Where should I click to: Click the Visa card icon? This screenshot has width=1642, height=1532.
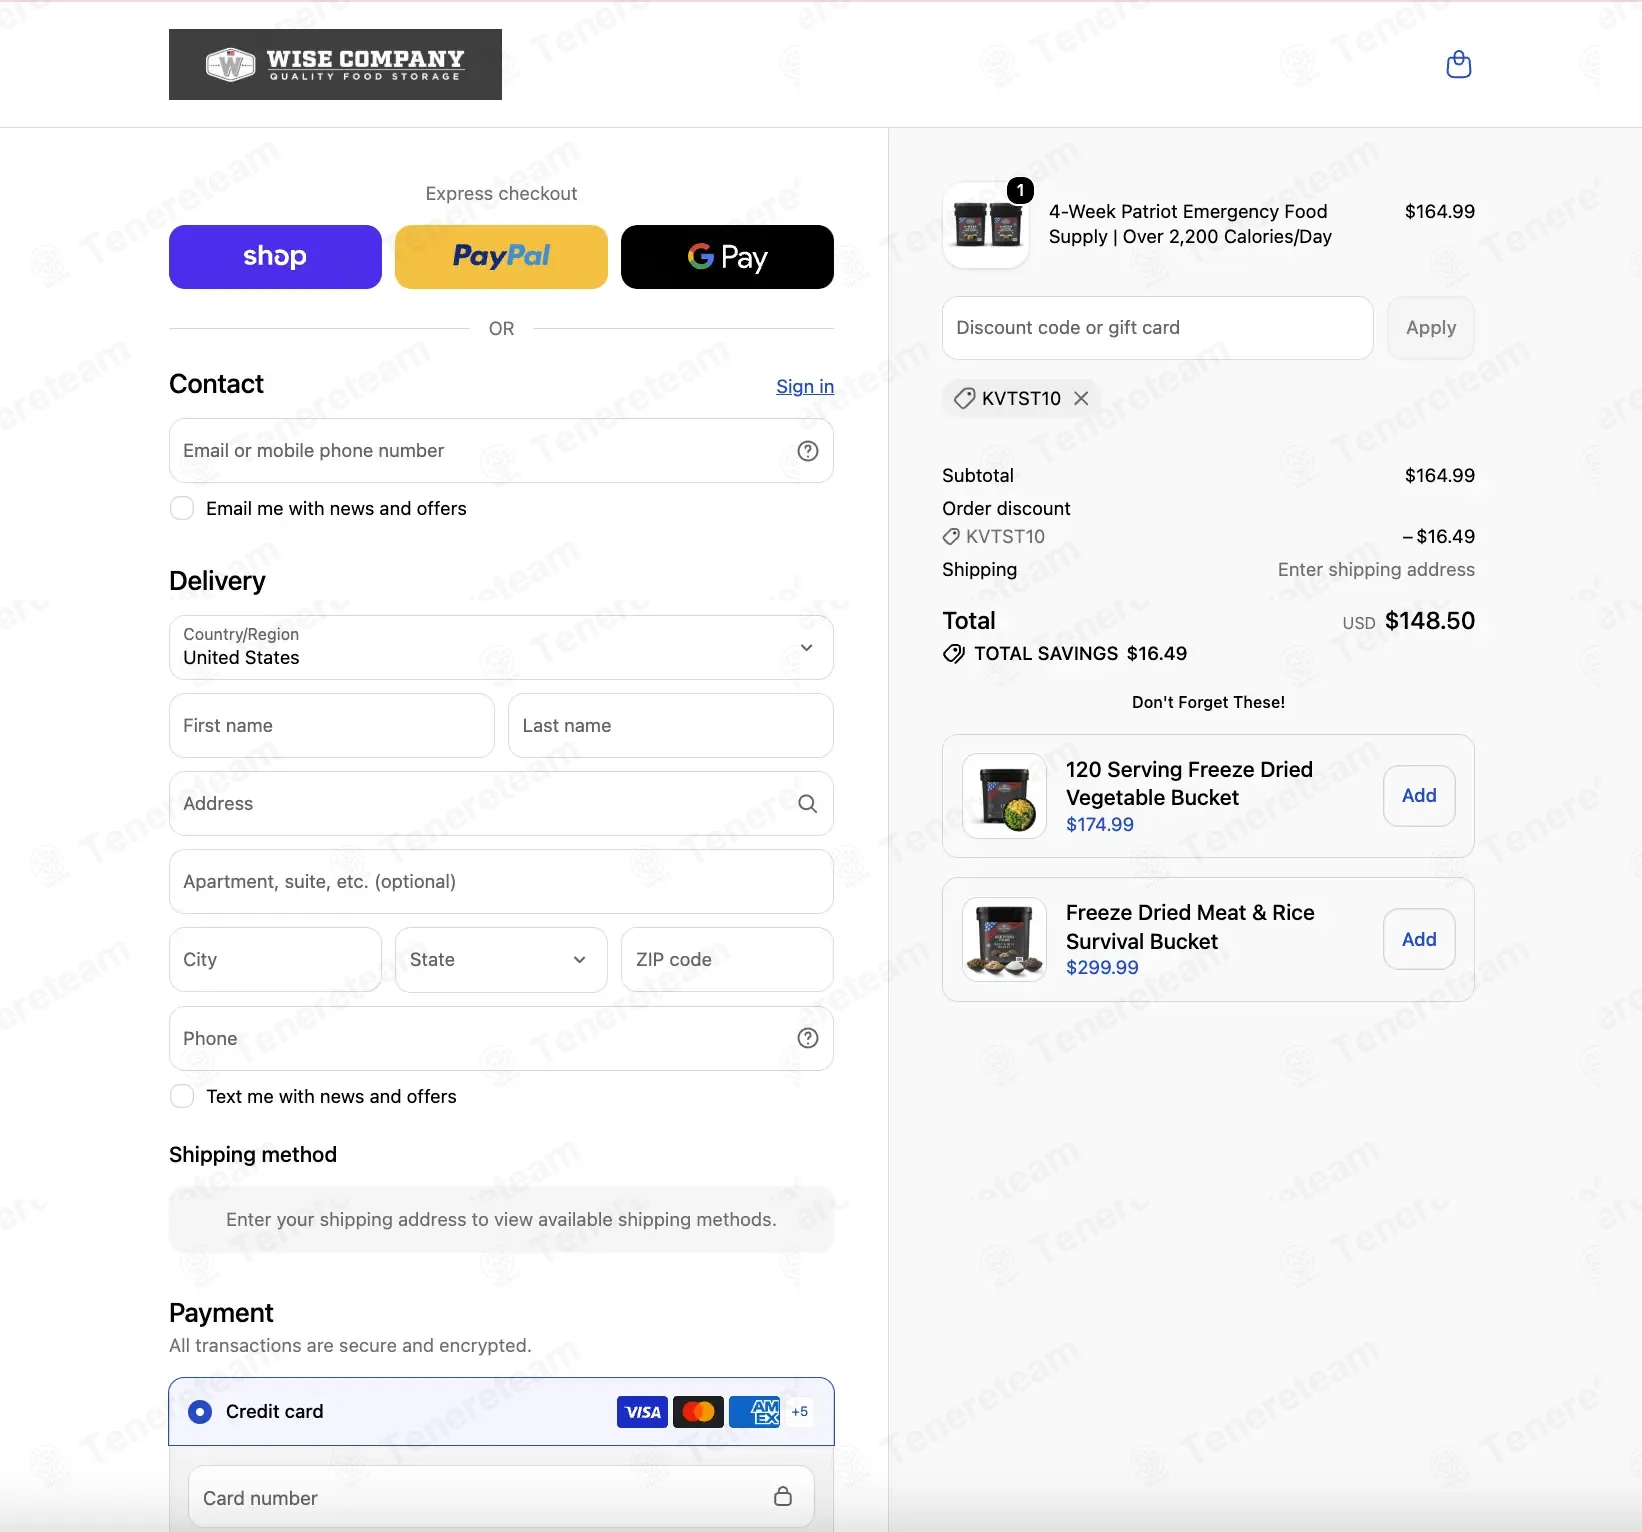click(x=642, y=1412)
